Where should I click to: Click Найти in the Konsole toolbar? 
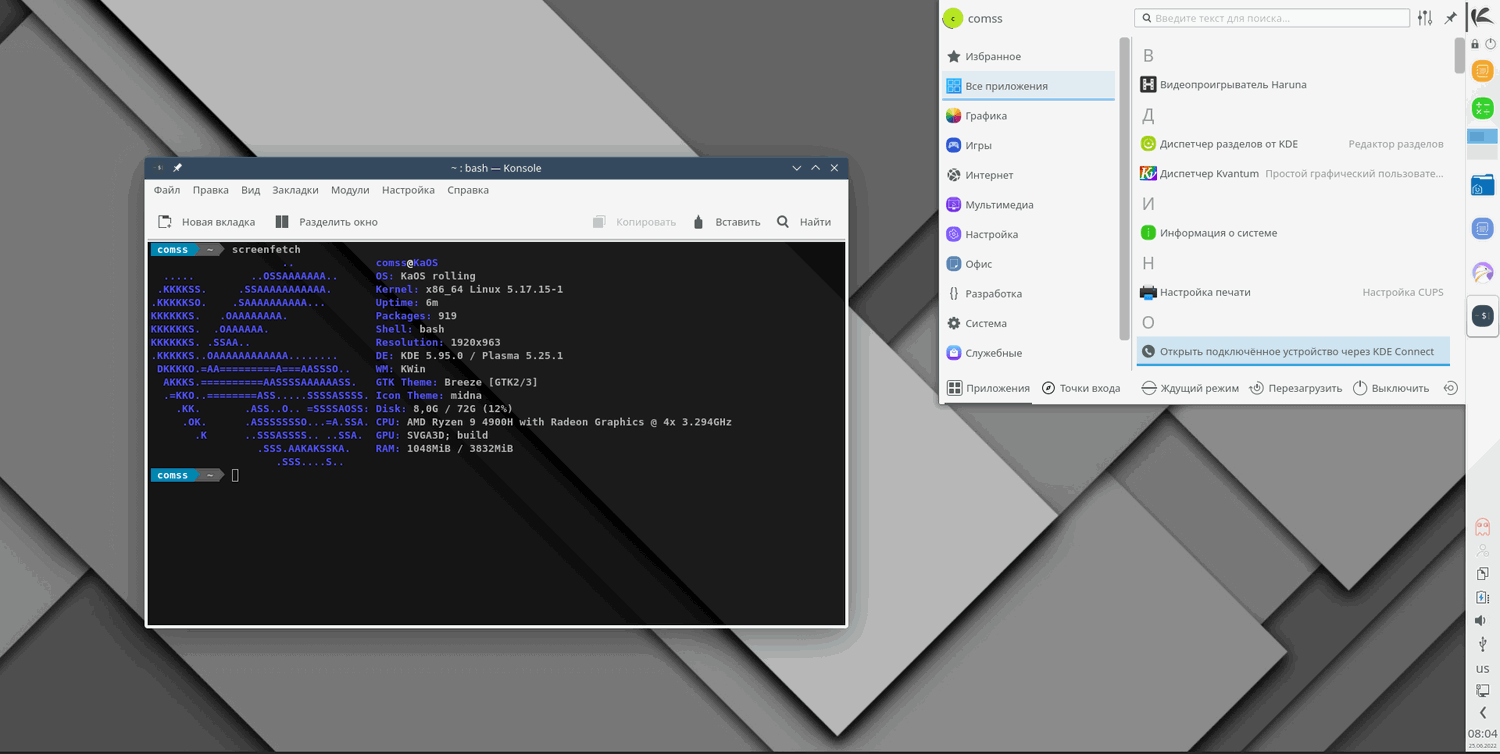tap(804, 222)
